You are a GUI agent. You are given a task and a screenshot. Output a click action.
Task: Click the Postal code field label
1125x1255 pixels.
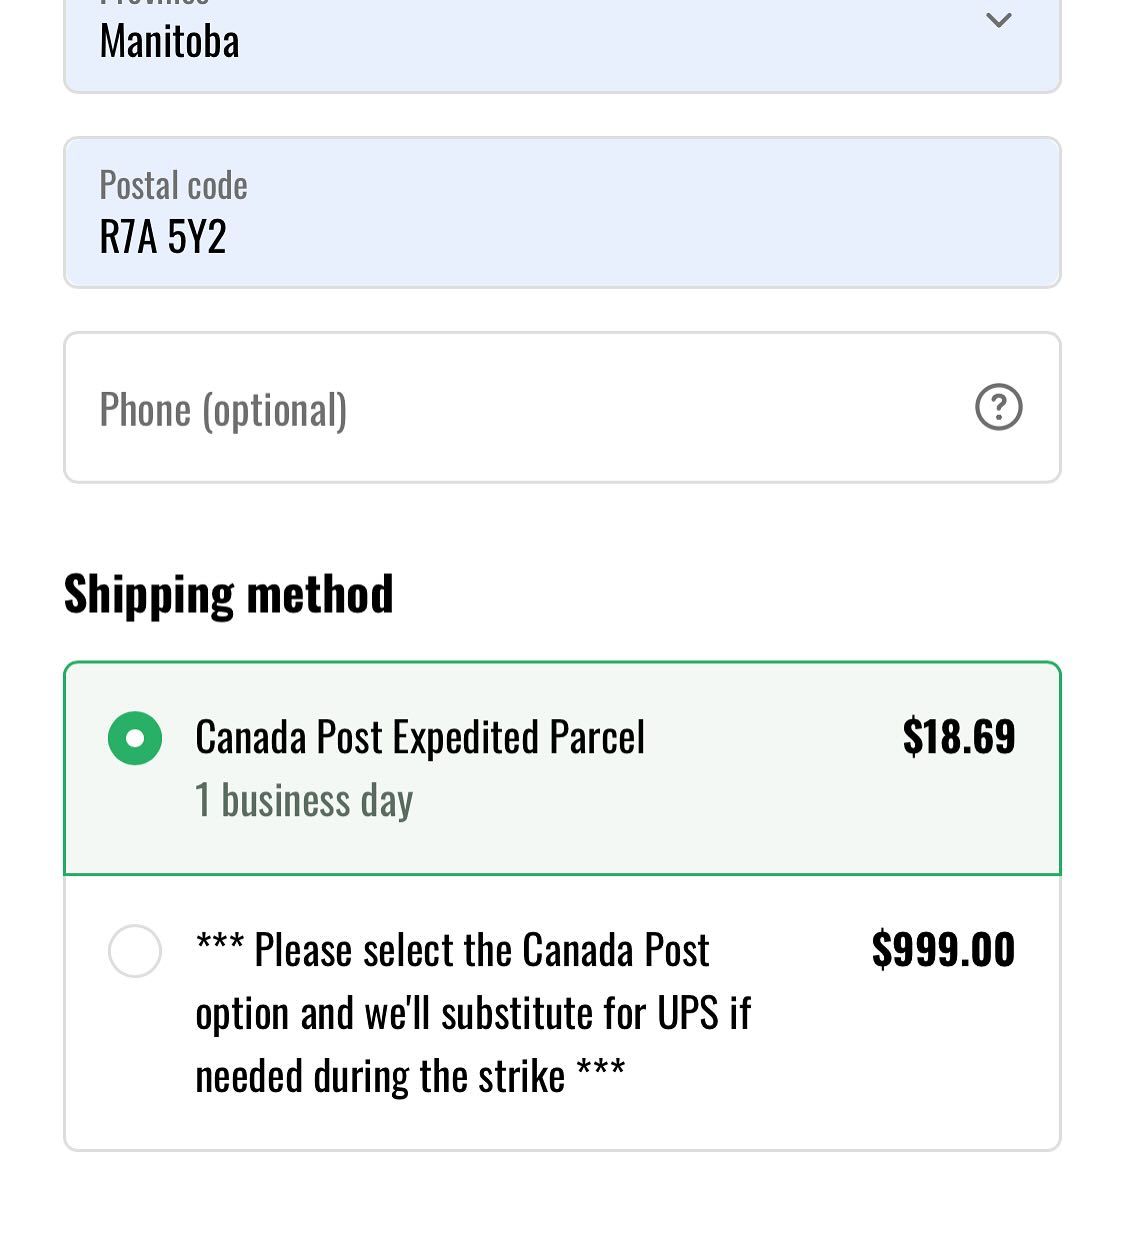pos(173,186)
